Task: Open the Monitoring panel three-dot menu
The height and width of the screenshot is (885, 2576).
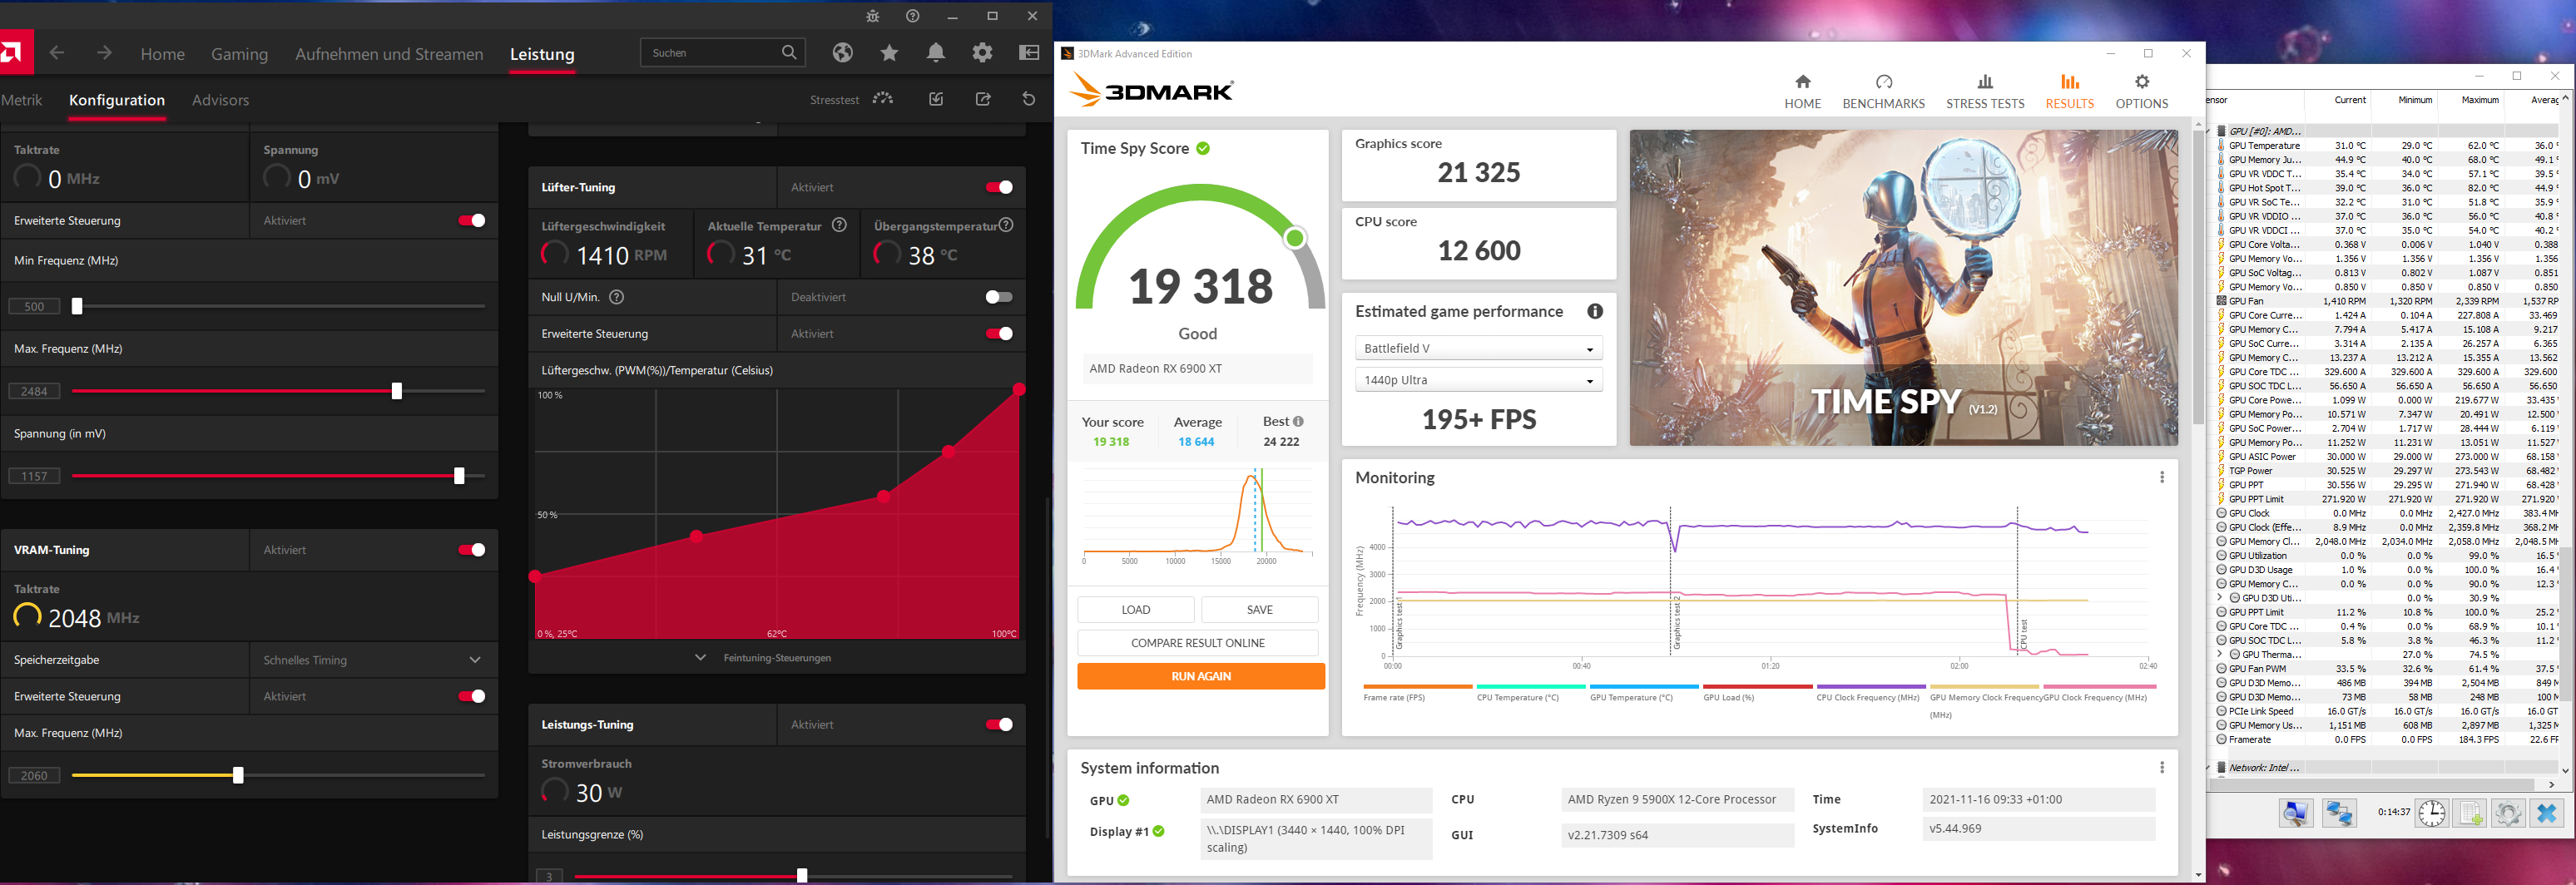Action: click(x=2162, y=478)
